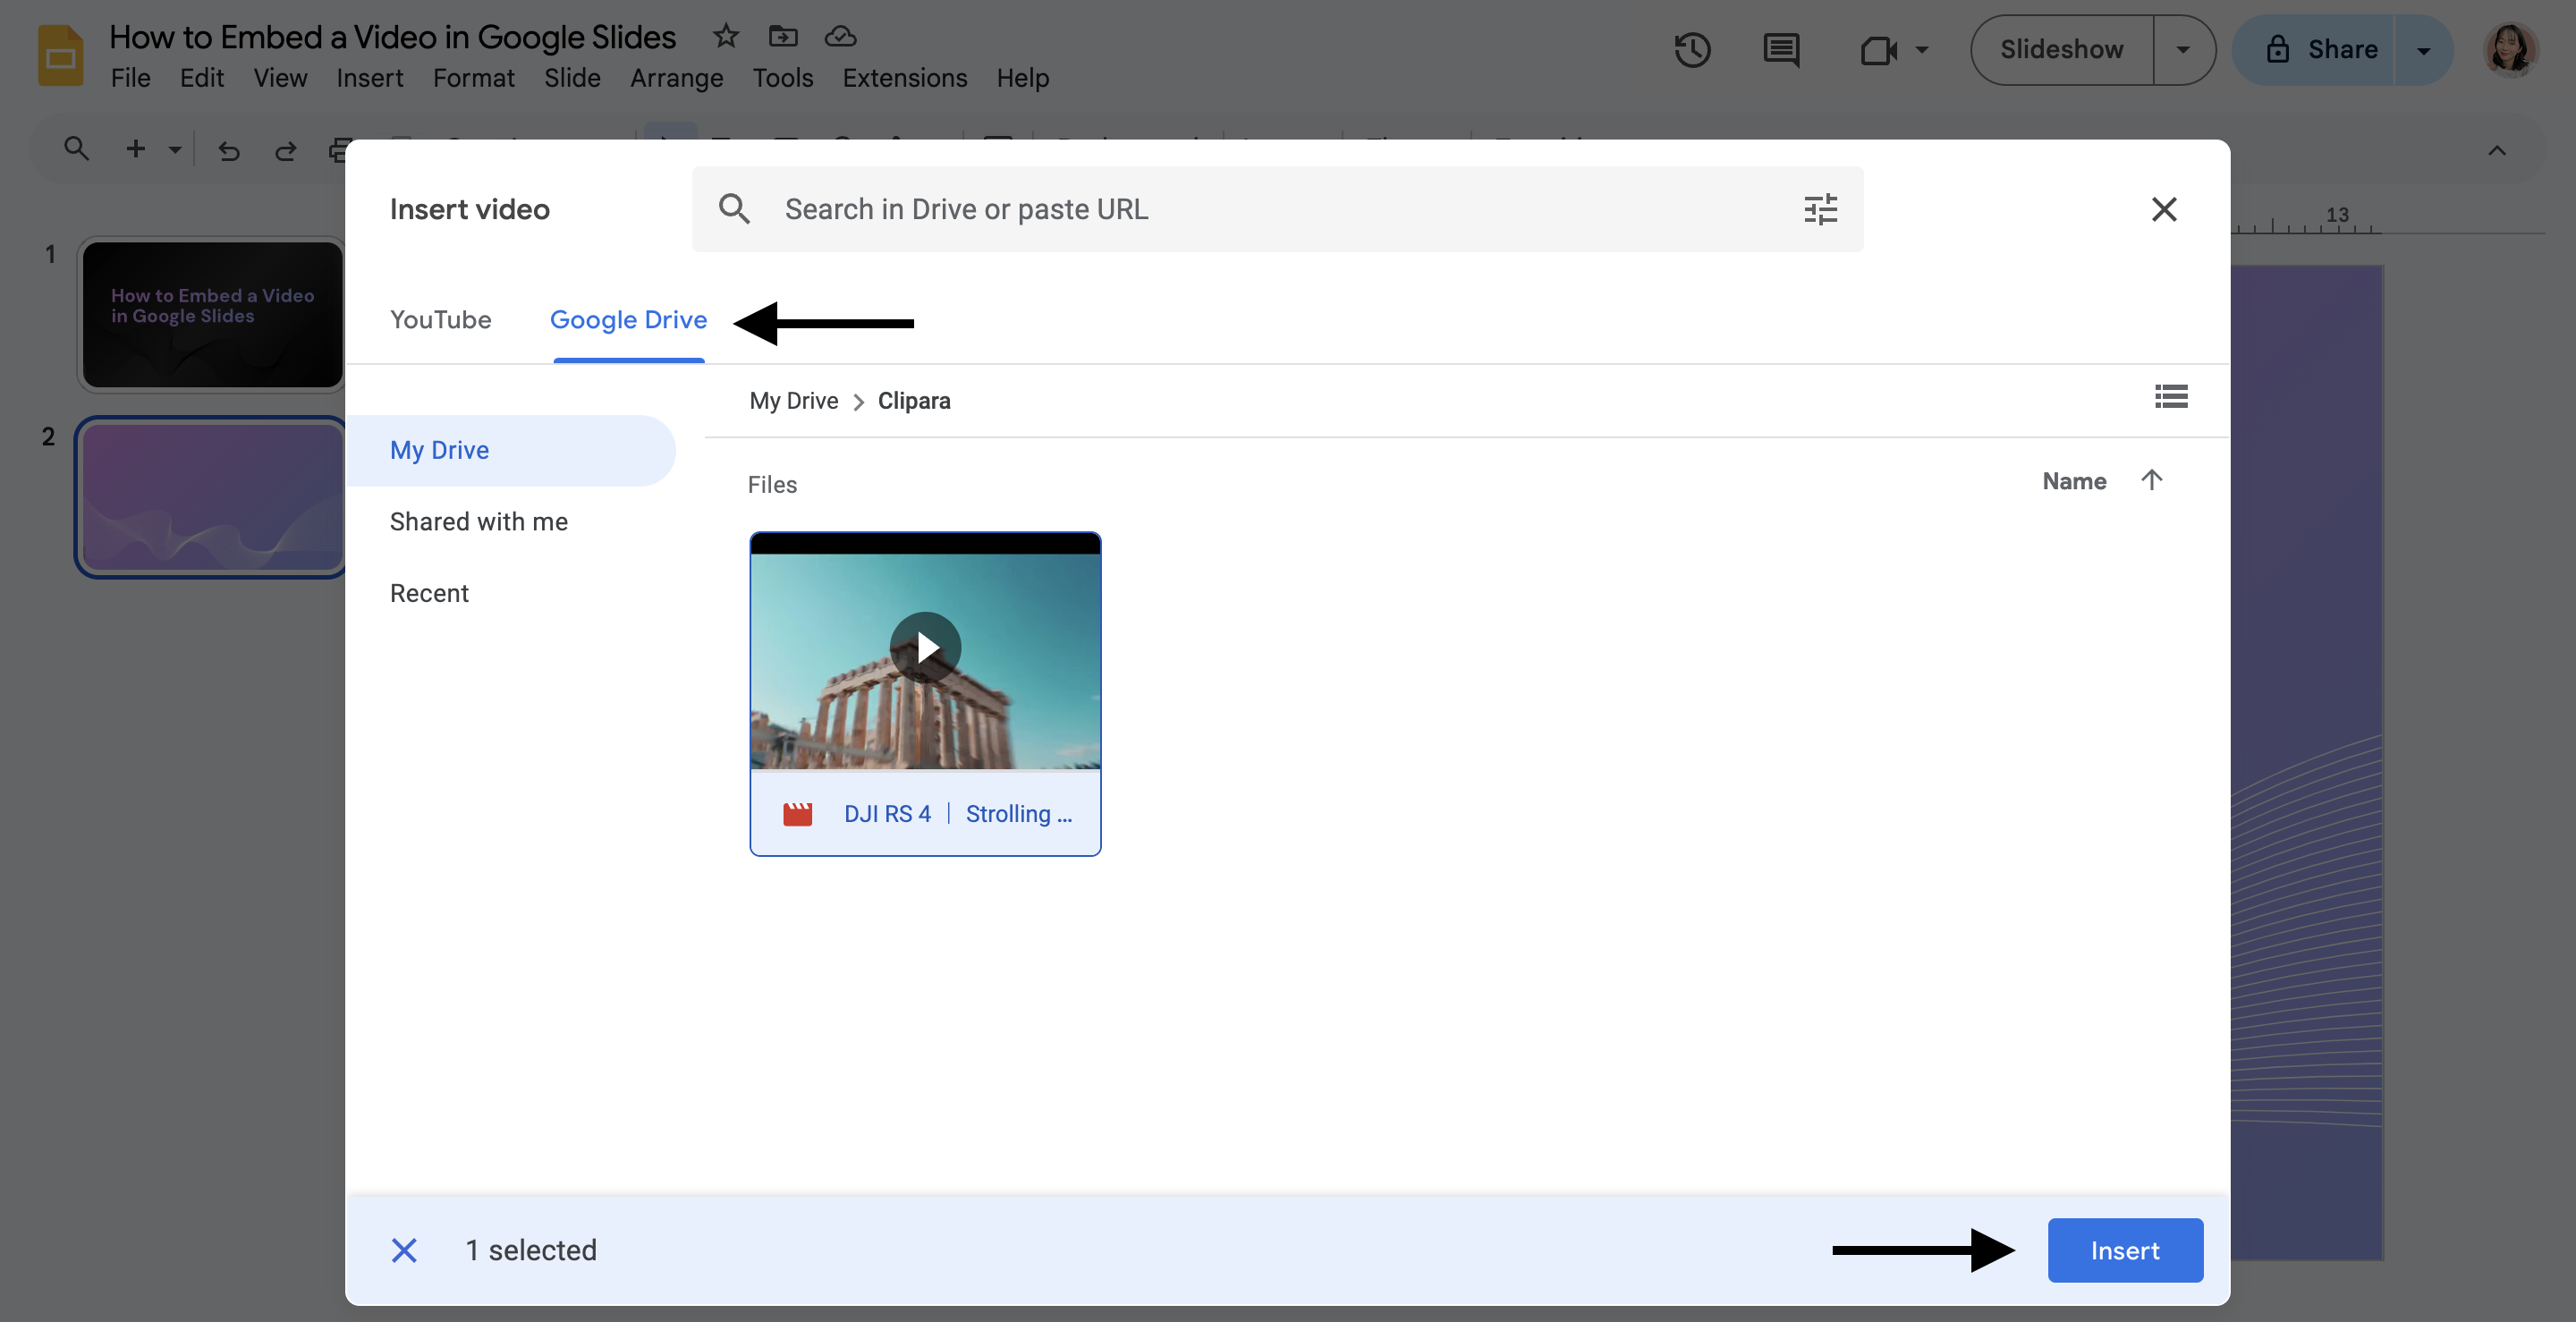Click the undo arrow icon

point(229,150)
